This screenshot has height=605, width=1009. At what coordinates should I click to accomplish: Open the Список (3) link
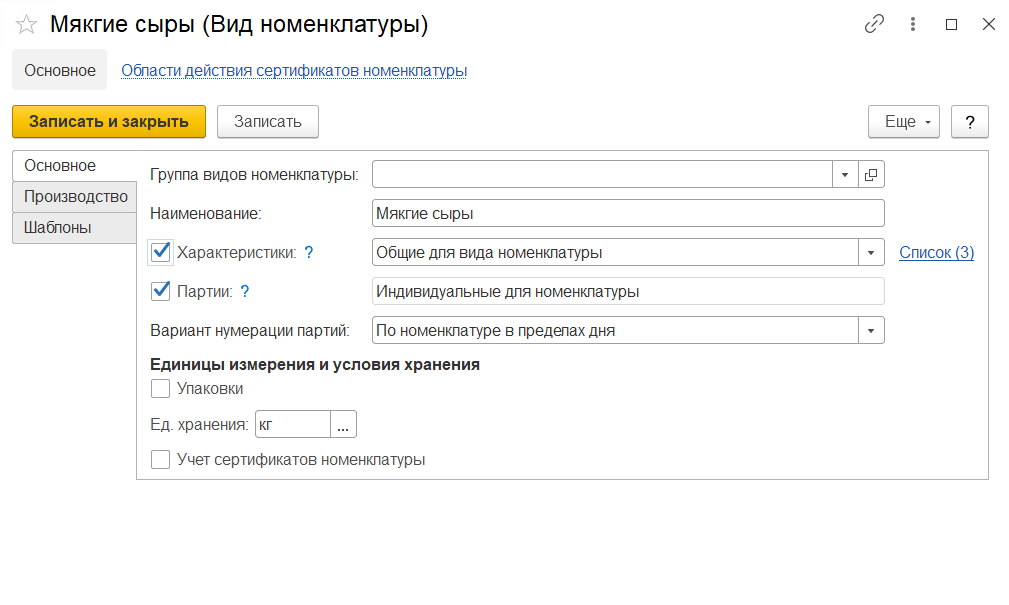936,253
